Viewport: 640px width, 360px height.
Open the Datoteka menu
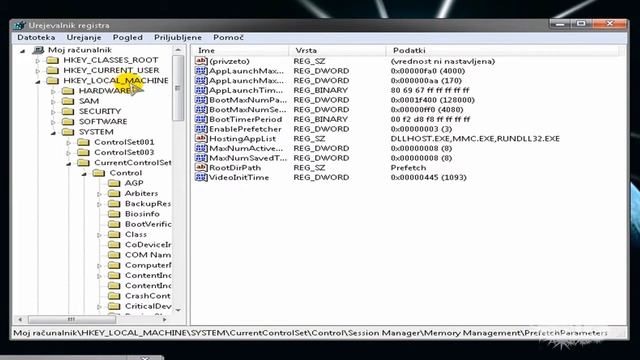coord(36,38)
